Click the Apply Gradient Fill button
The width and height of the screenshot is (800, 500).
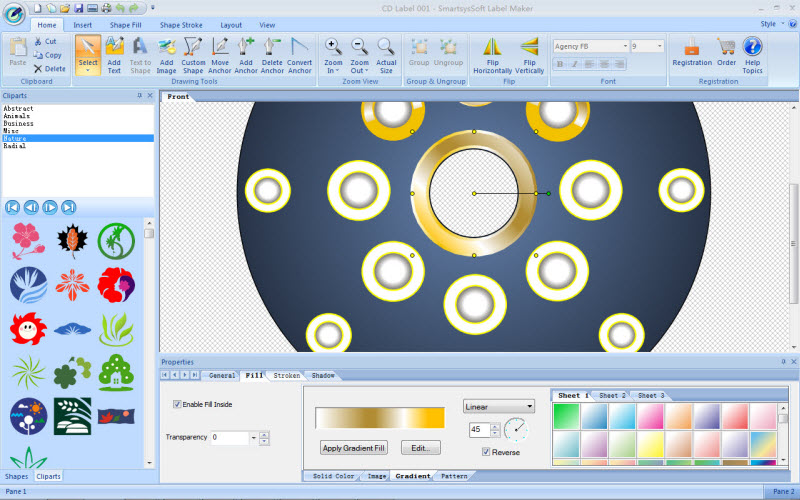[354, 448]
